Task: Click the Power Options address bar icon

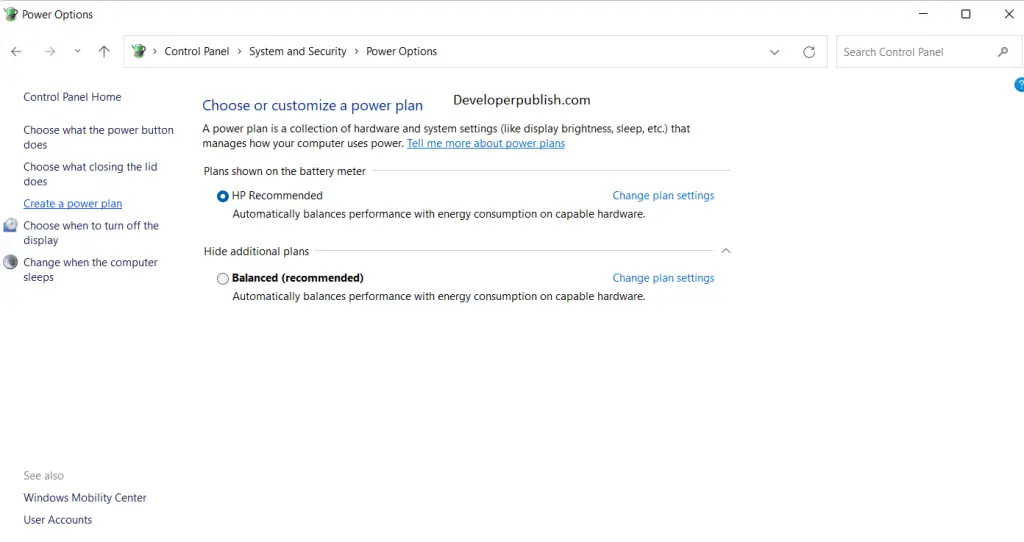Action: [138, 51]
